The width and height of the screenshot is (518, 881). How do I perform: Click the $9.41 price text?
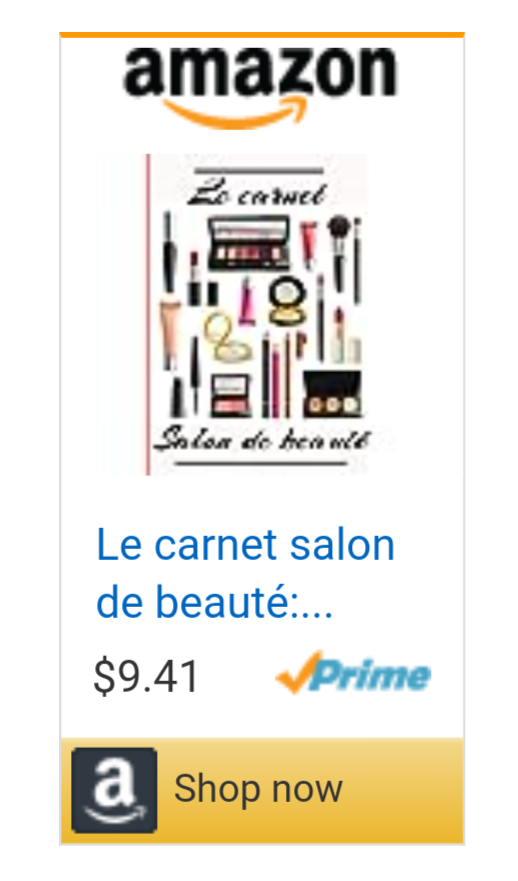pos(146,676)
